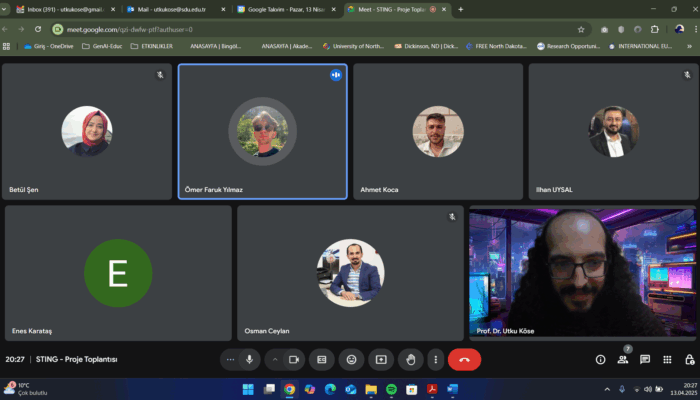Click the red leave call button
The width and height of the screenshot is (700, 400).
coord(464,359)
